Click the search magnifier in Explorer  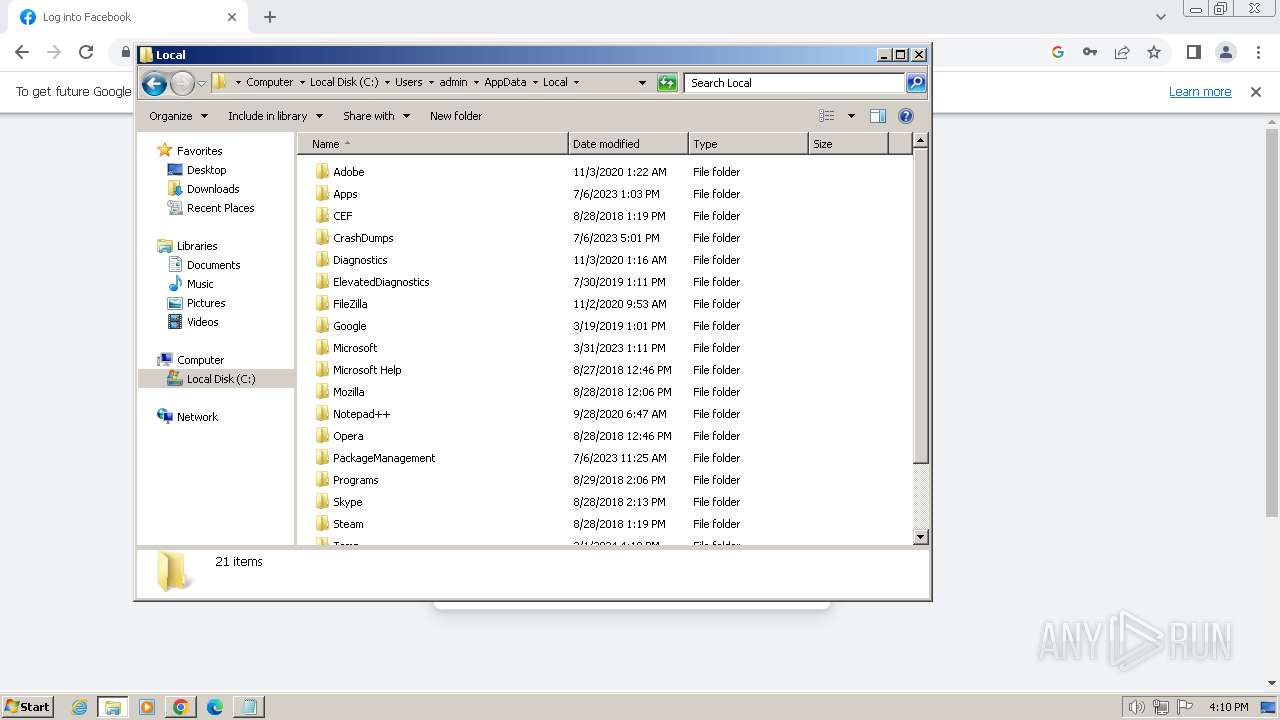point(916,83)
